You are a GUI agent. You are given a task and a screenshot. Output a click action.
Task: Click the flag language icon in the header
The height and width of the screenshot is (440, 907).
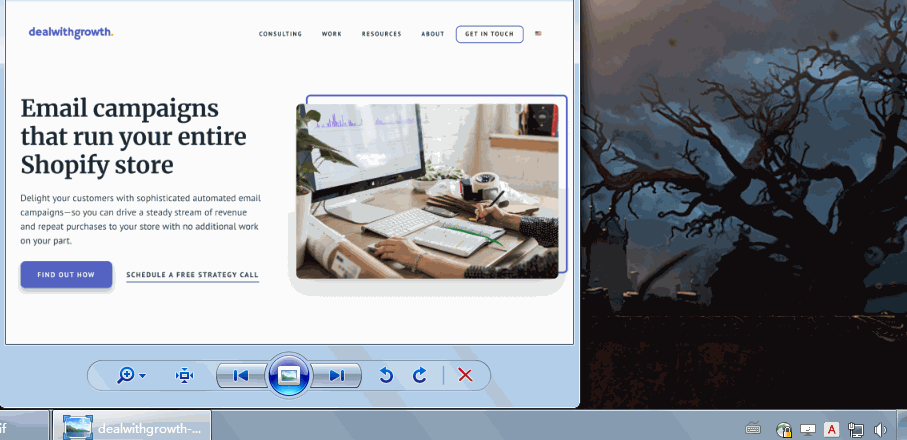point(539,34)
